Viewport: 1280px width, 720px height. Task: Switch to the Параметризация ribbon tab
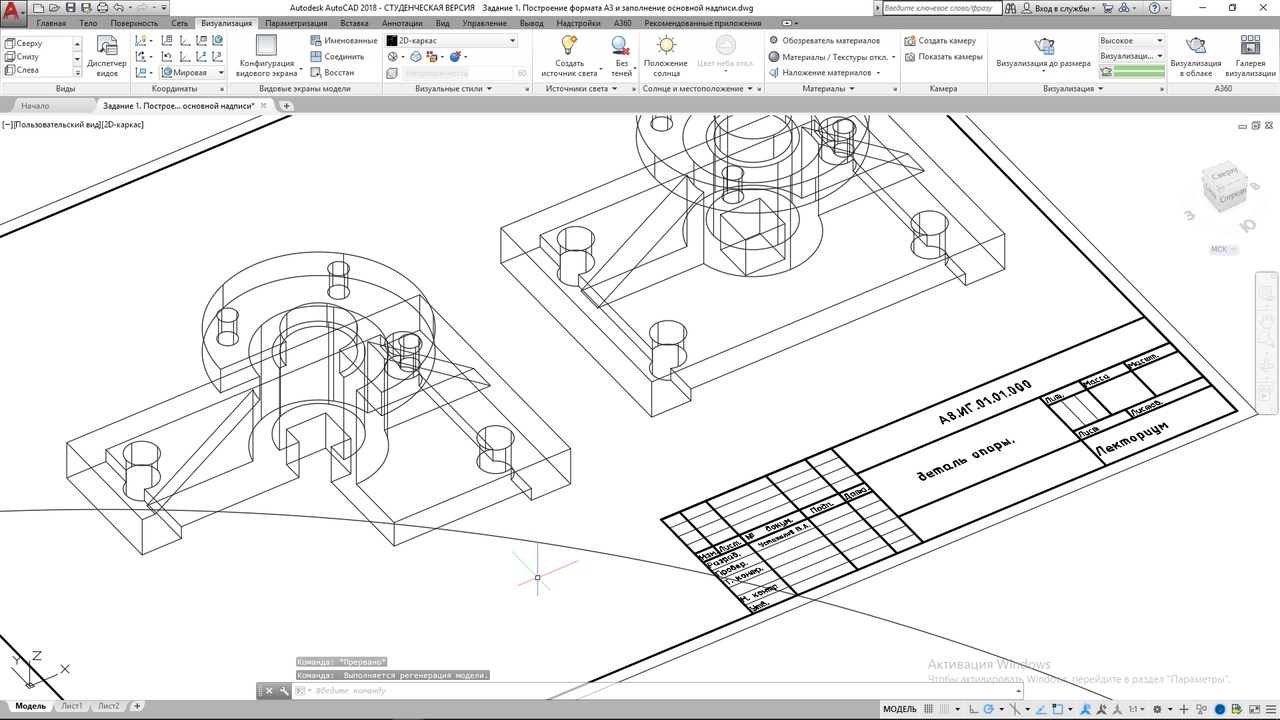tap(296, 23)
